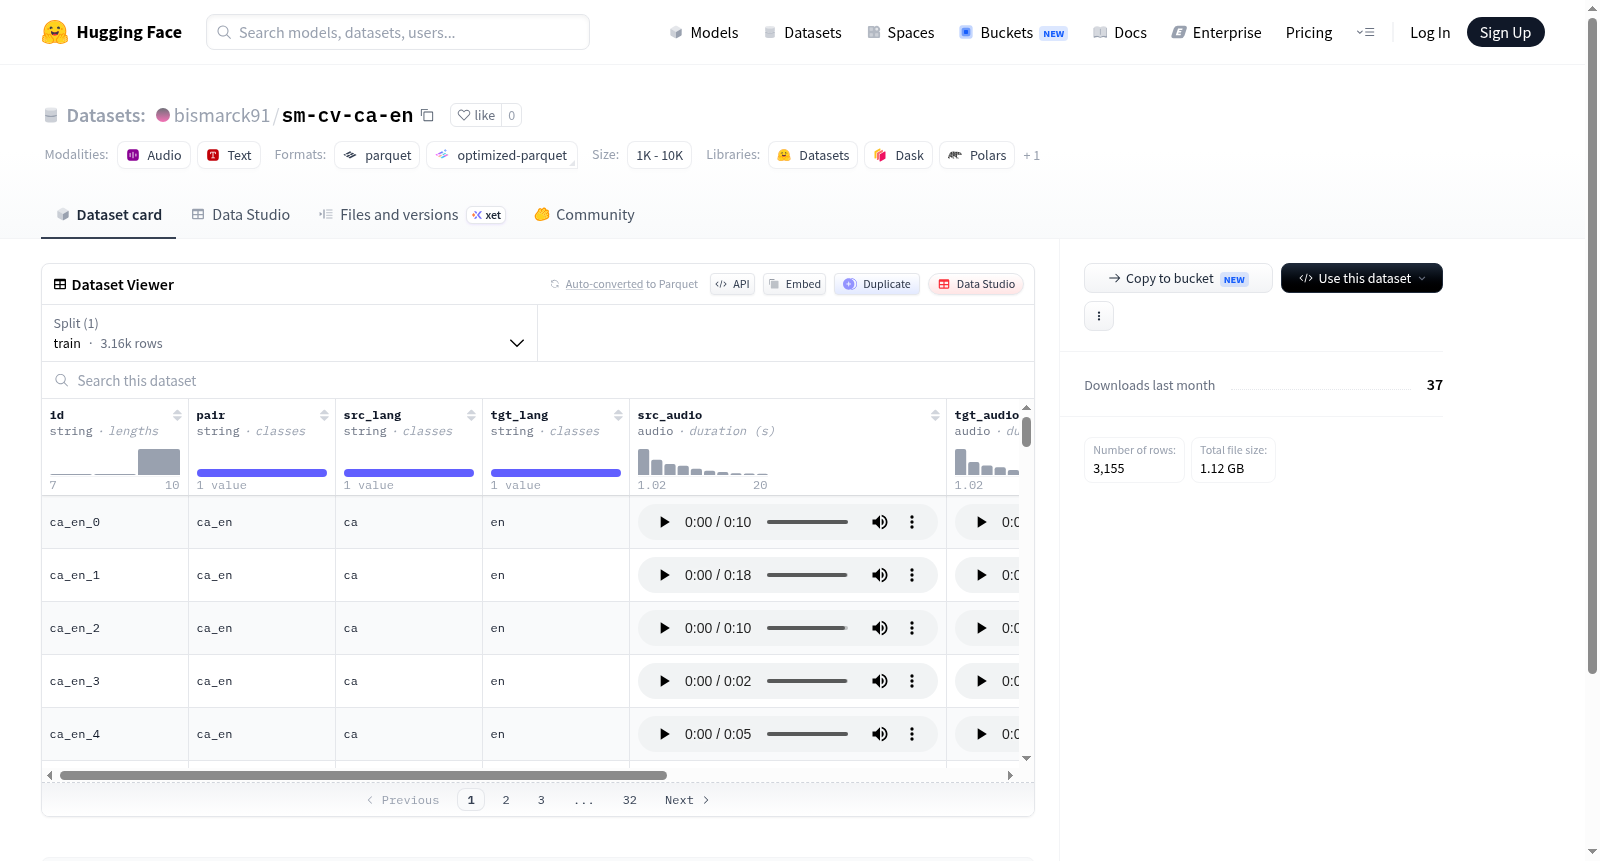Viewport: 1600px width, 861px height.
Task: Mute src_audio in row ca_en_0
Action: [x=880, y=522]
